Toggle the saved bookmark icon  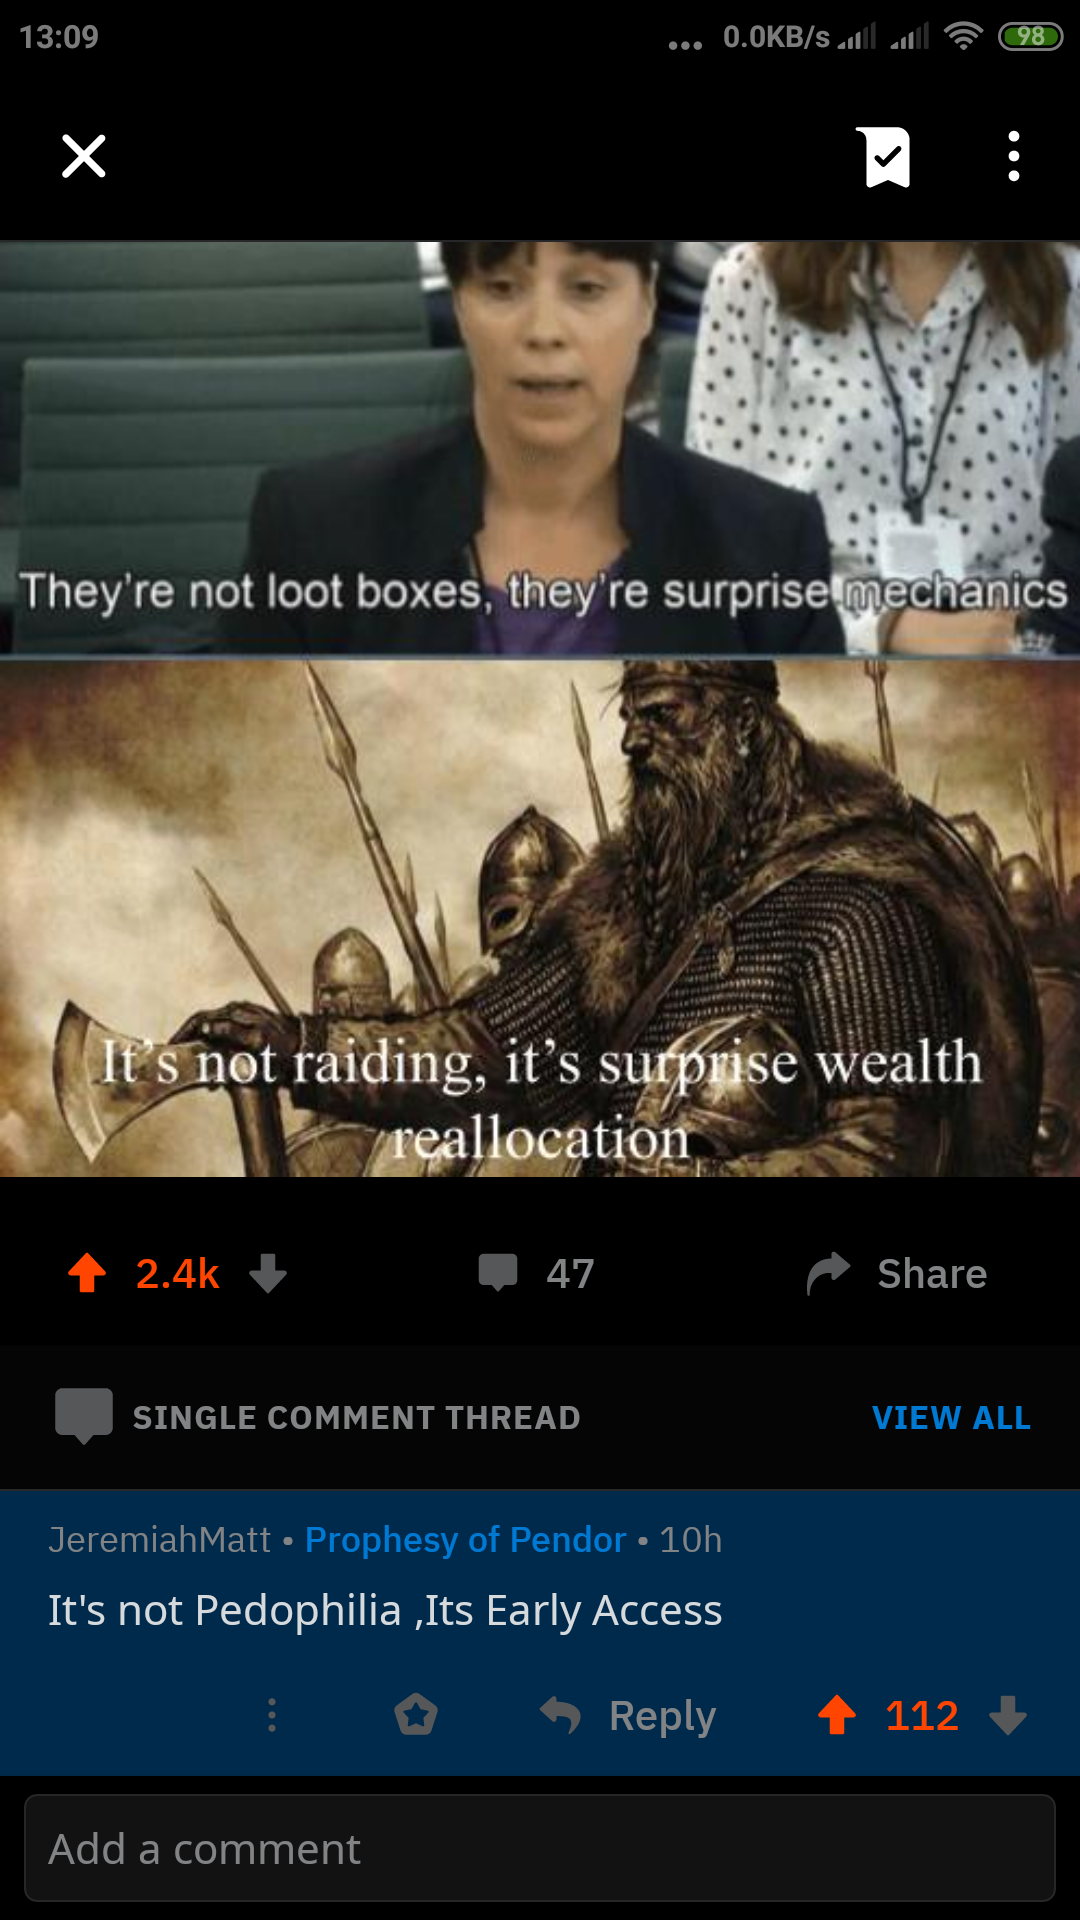coord(884,157)
